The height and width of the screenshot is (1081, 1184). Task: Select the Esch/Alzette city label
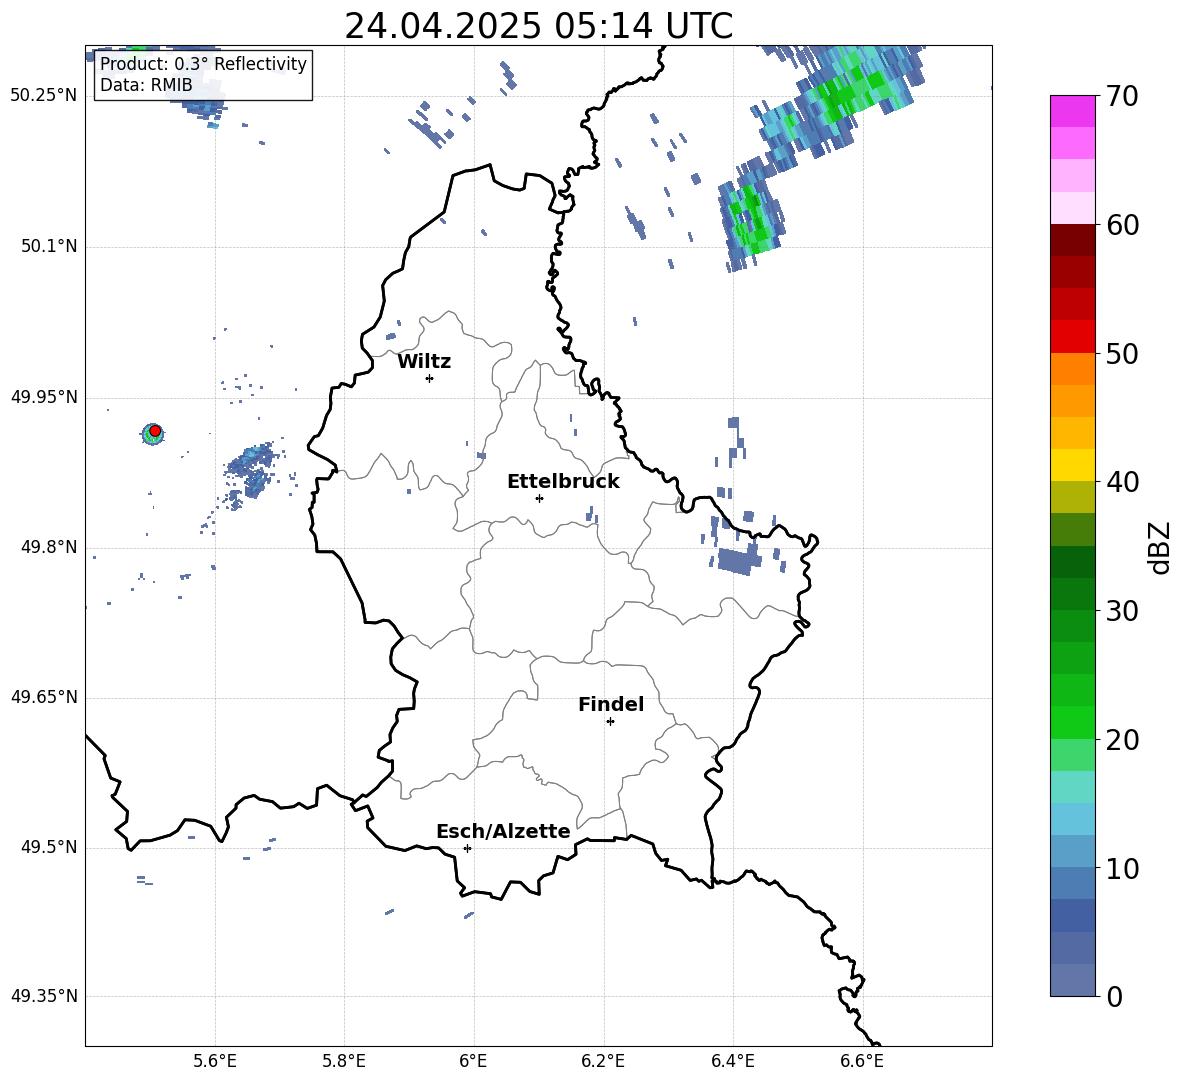click(503, 831)
